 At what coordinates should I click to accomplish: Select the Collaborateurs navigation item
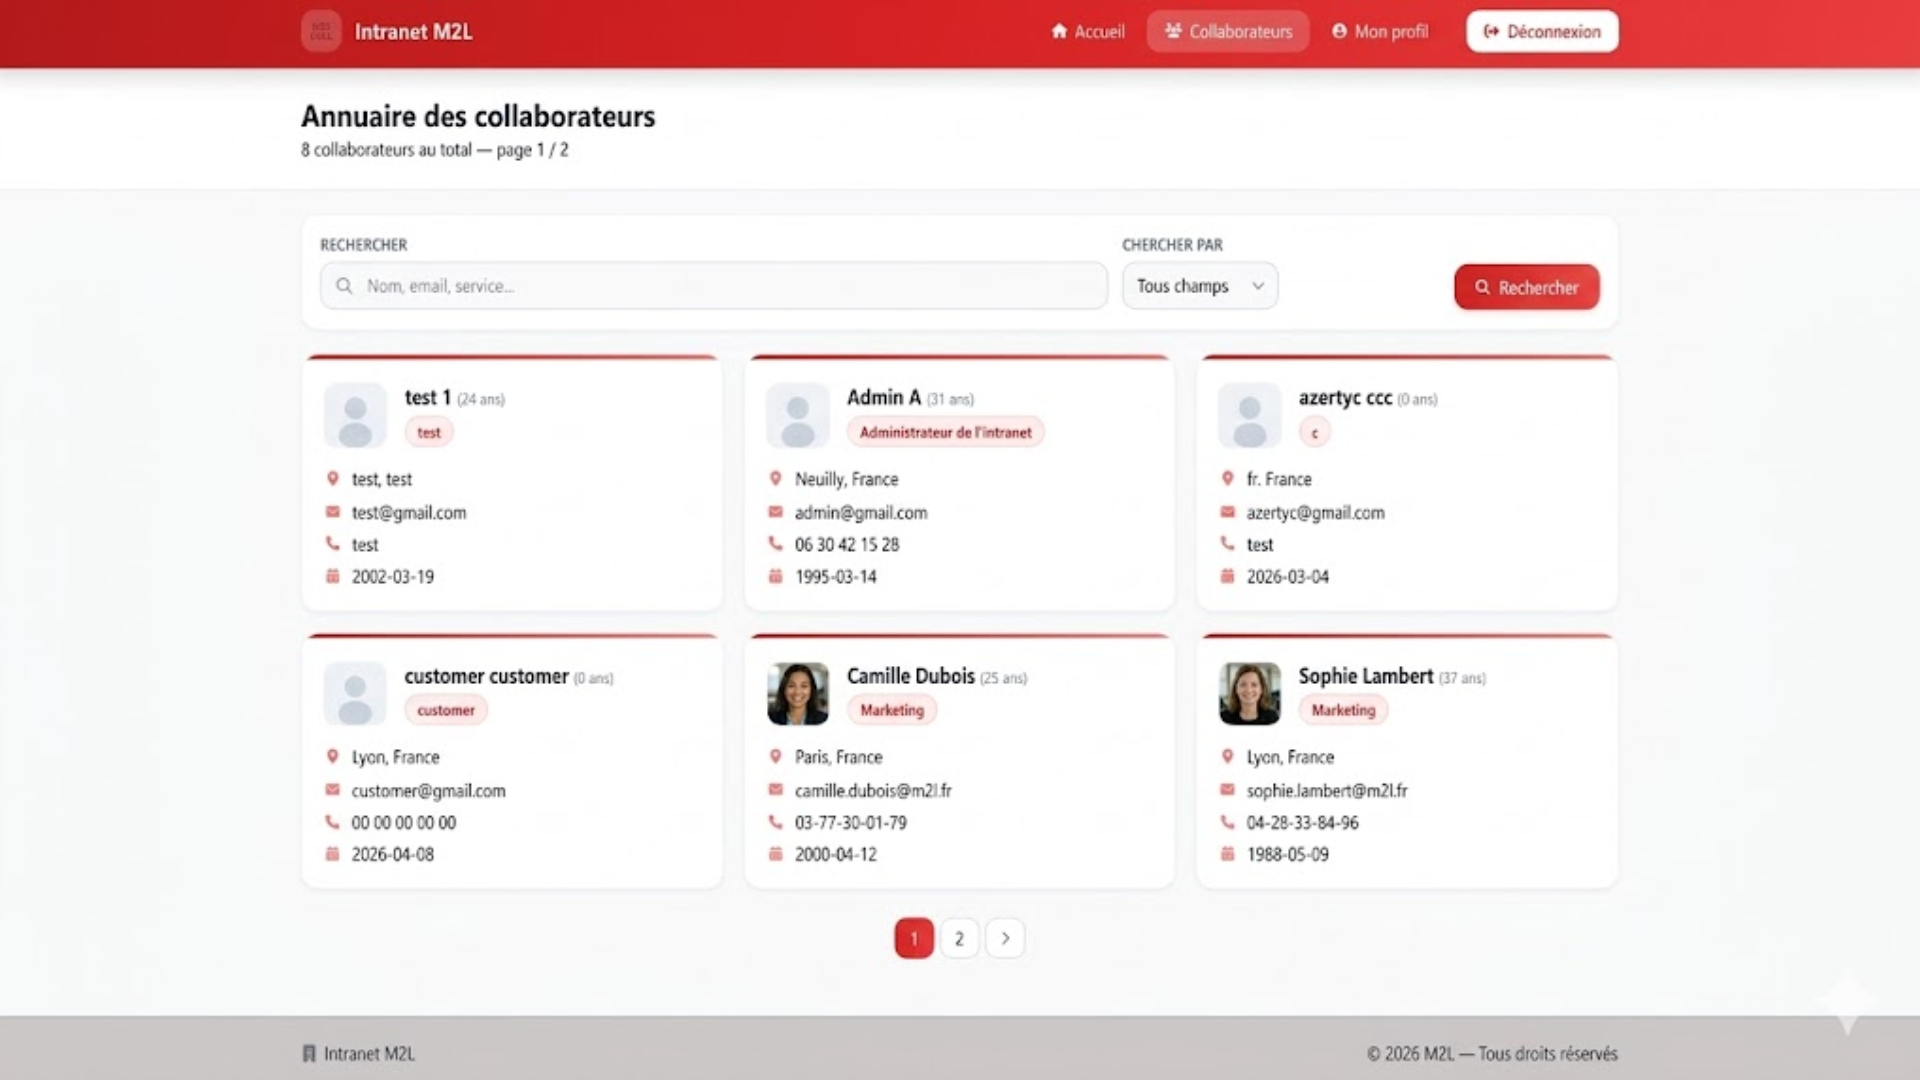[1227, 31]
